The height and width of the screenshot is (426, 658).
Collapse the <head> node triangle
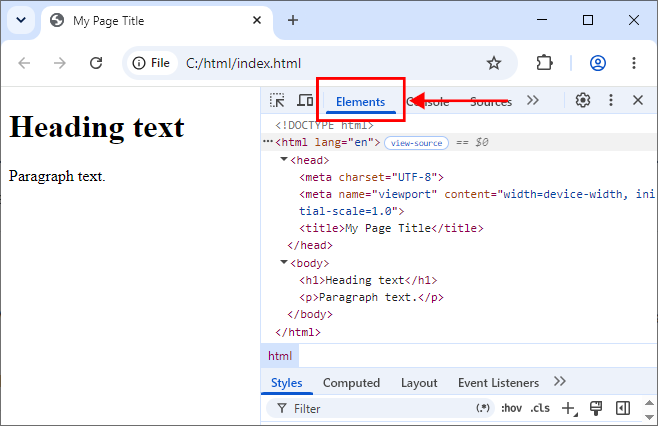pyautogui.click(x=284, y=159)
